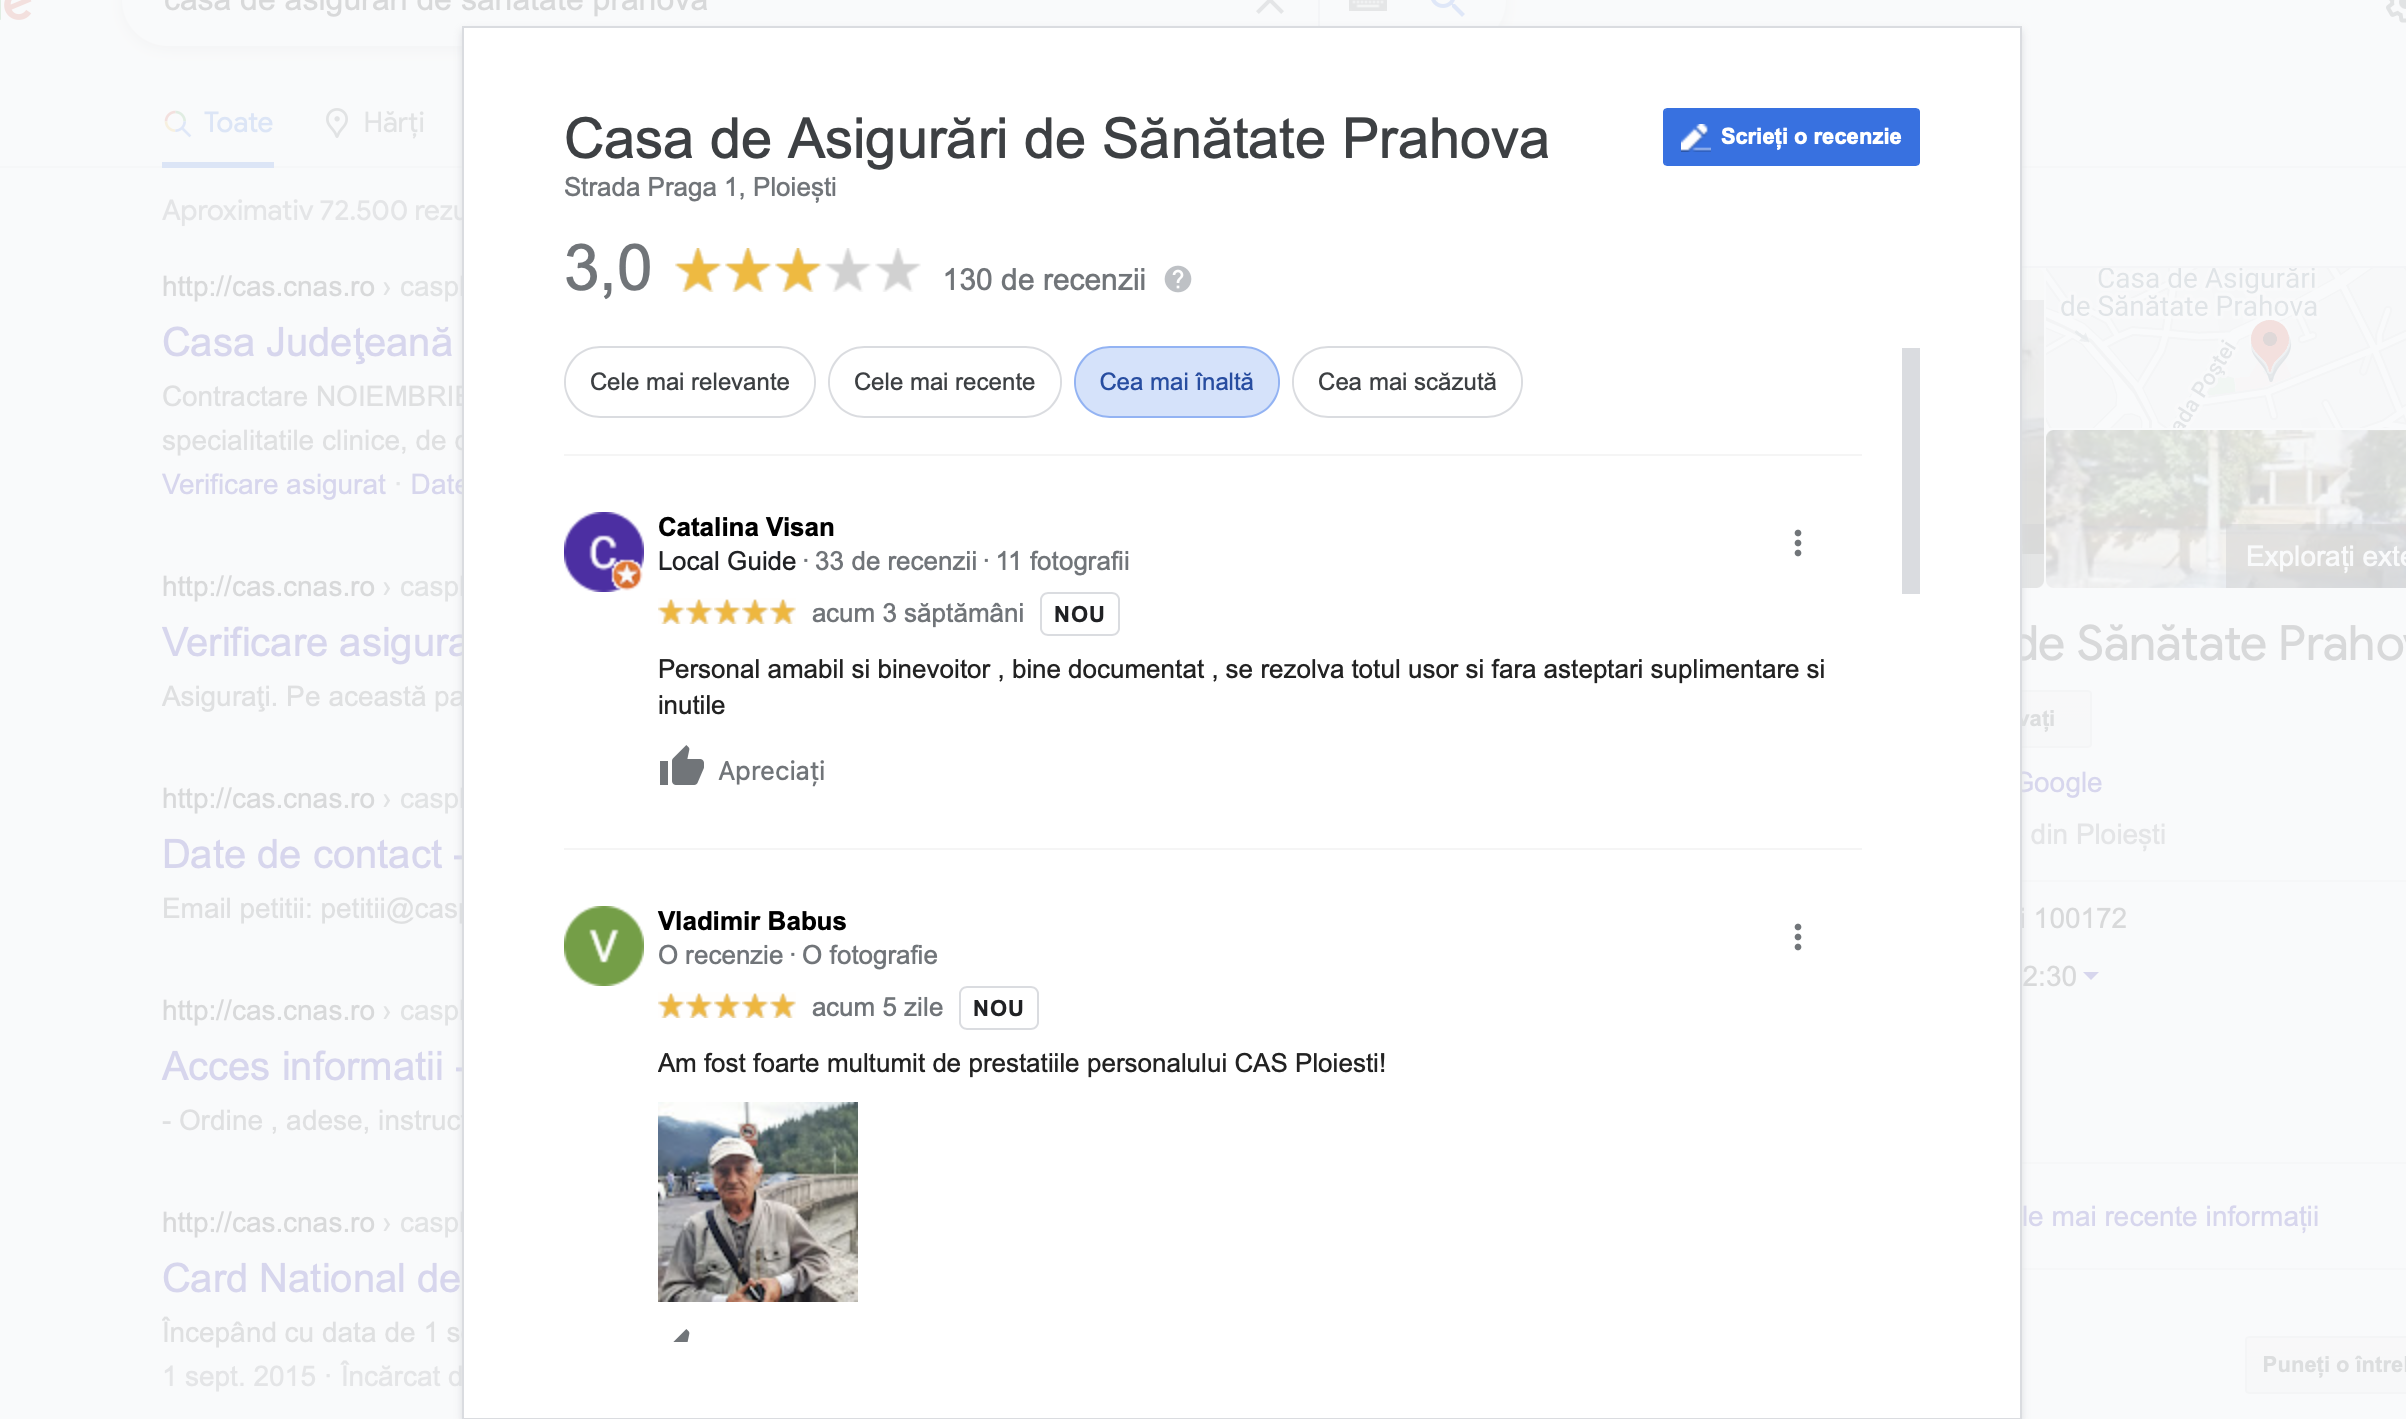Select the Cele mai relevante filter

[x=690, y=382]
